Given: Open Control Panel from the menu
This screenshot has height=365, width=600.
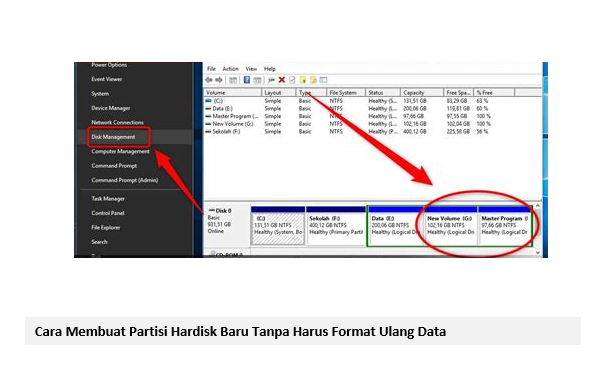Looking at the screenshot, I should pyautogui.click(x=108, y=213).
